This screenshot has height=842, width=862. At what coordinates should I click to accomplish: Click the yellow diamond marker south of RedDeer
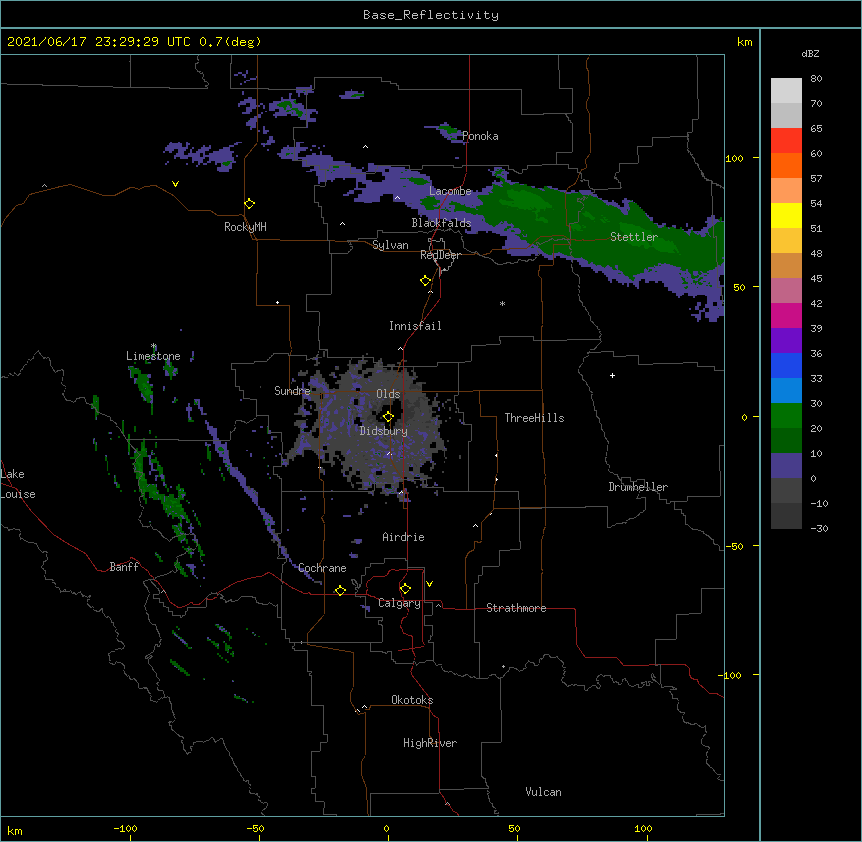(426, 281)
